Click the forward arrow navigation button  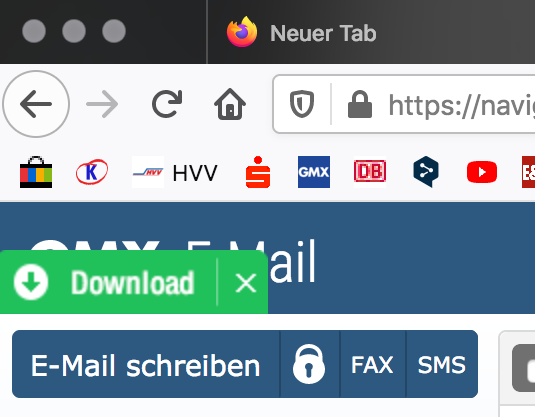tap(102, 104)
